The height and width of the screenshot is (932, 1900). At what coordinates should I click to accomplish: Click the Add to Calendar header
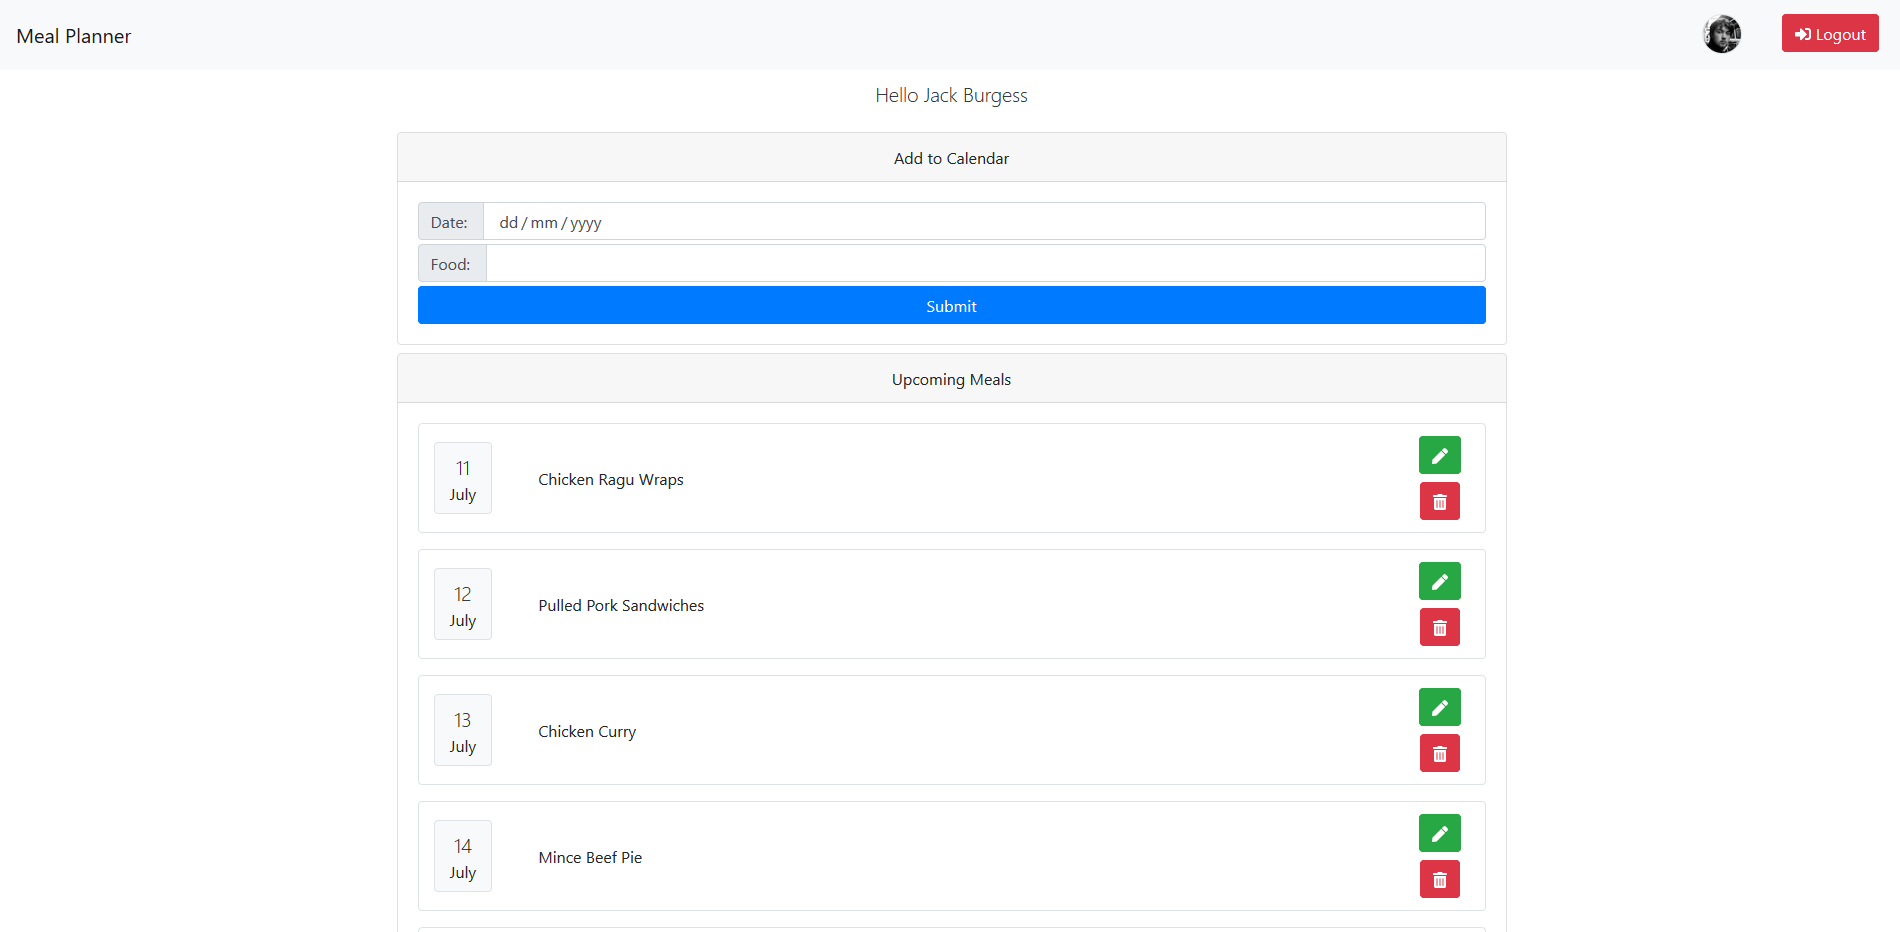click(951, 158)
